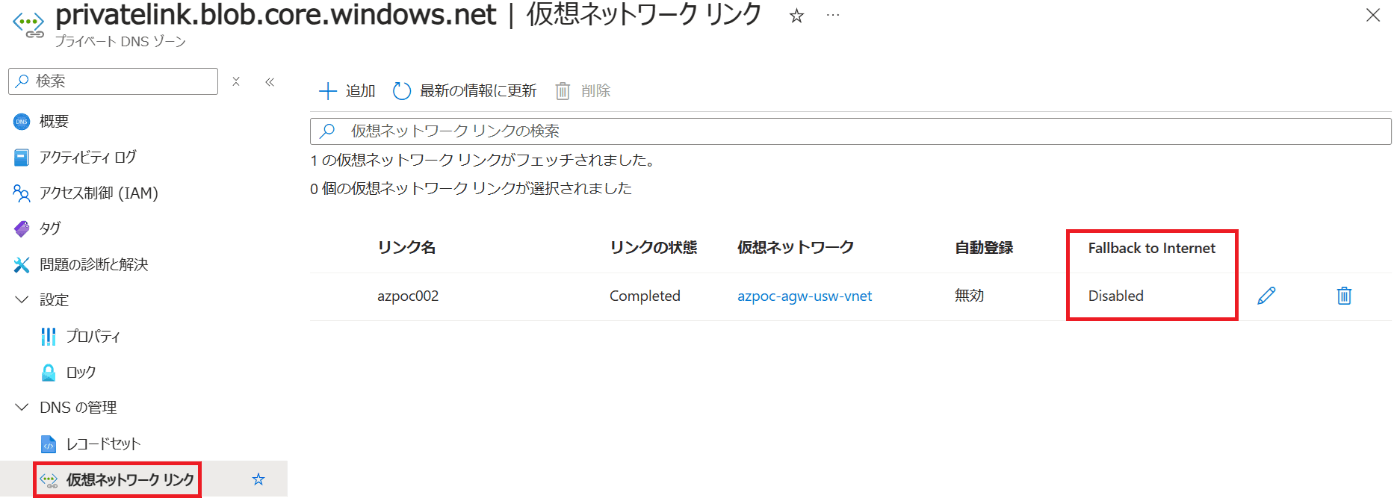Click the 自動登録 column header

point(984,248)
